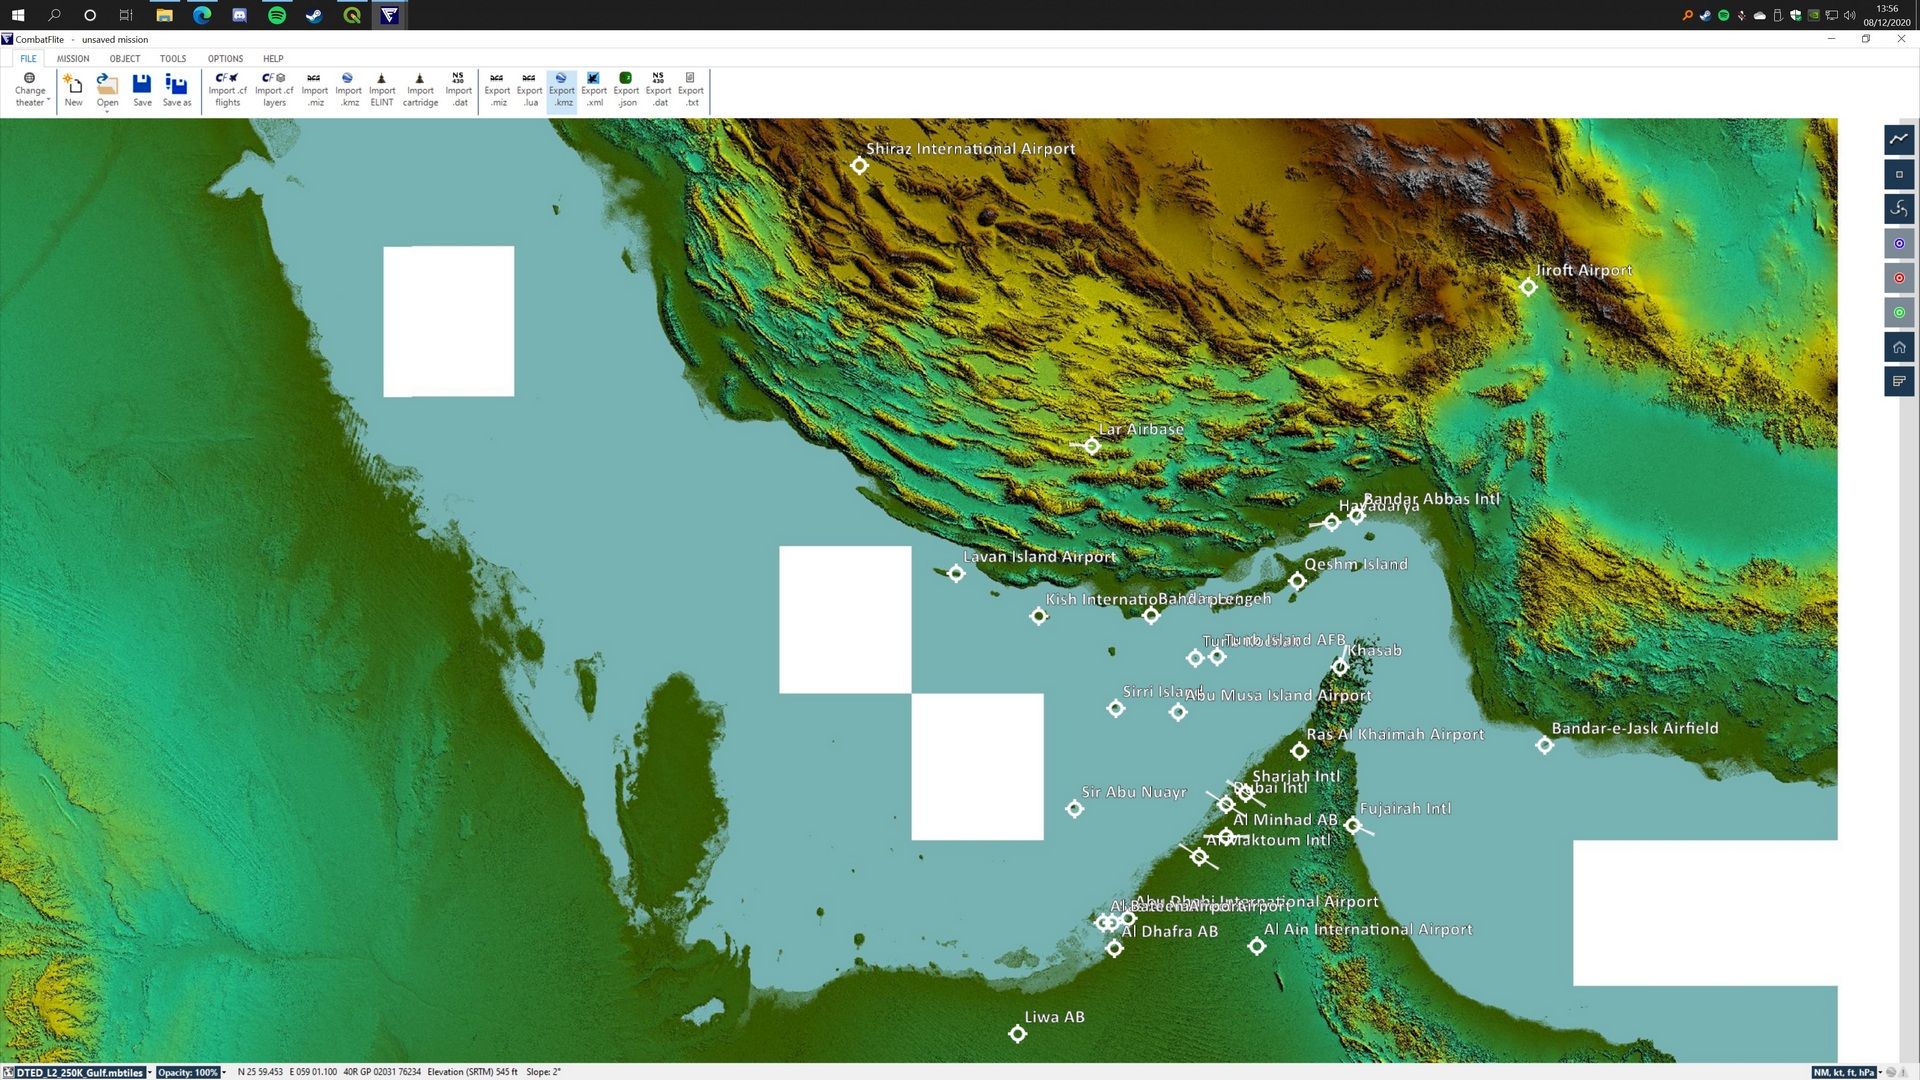The image size is (1920, 1080).
Task: Click the Opacity 100% control
Action: 188,1072
